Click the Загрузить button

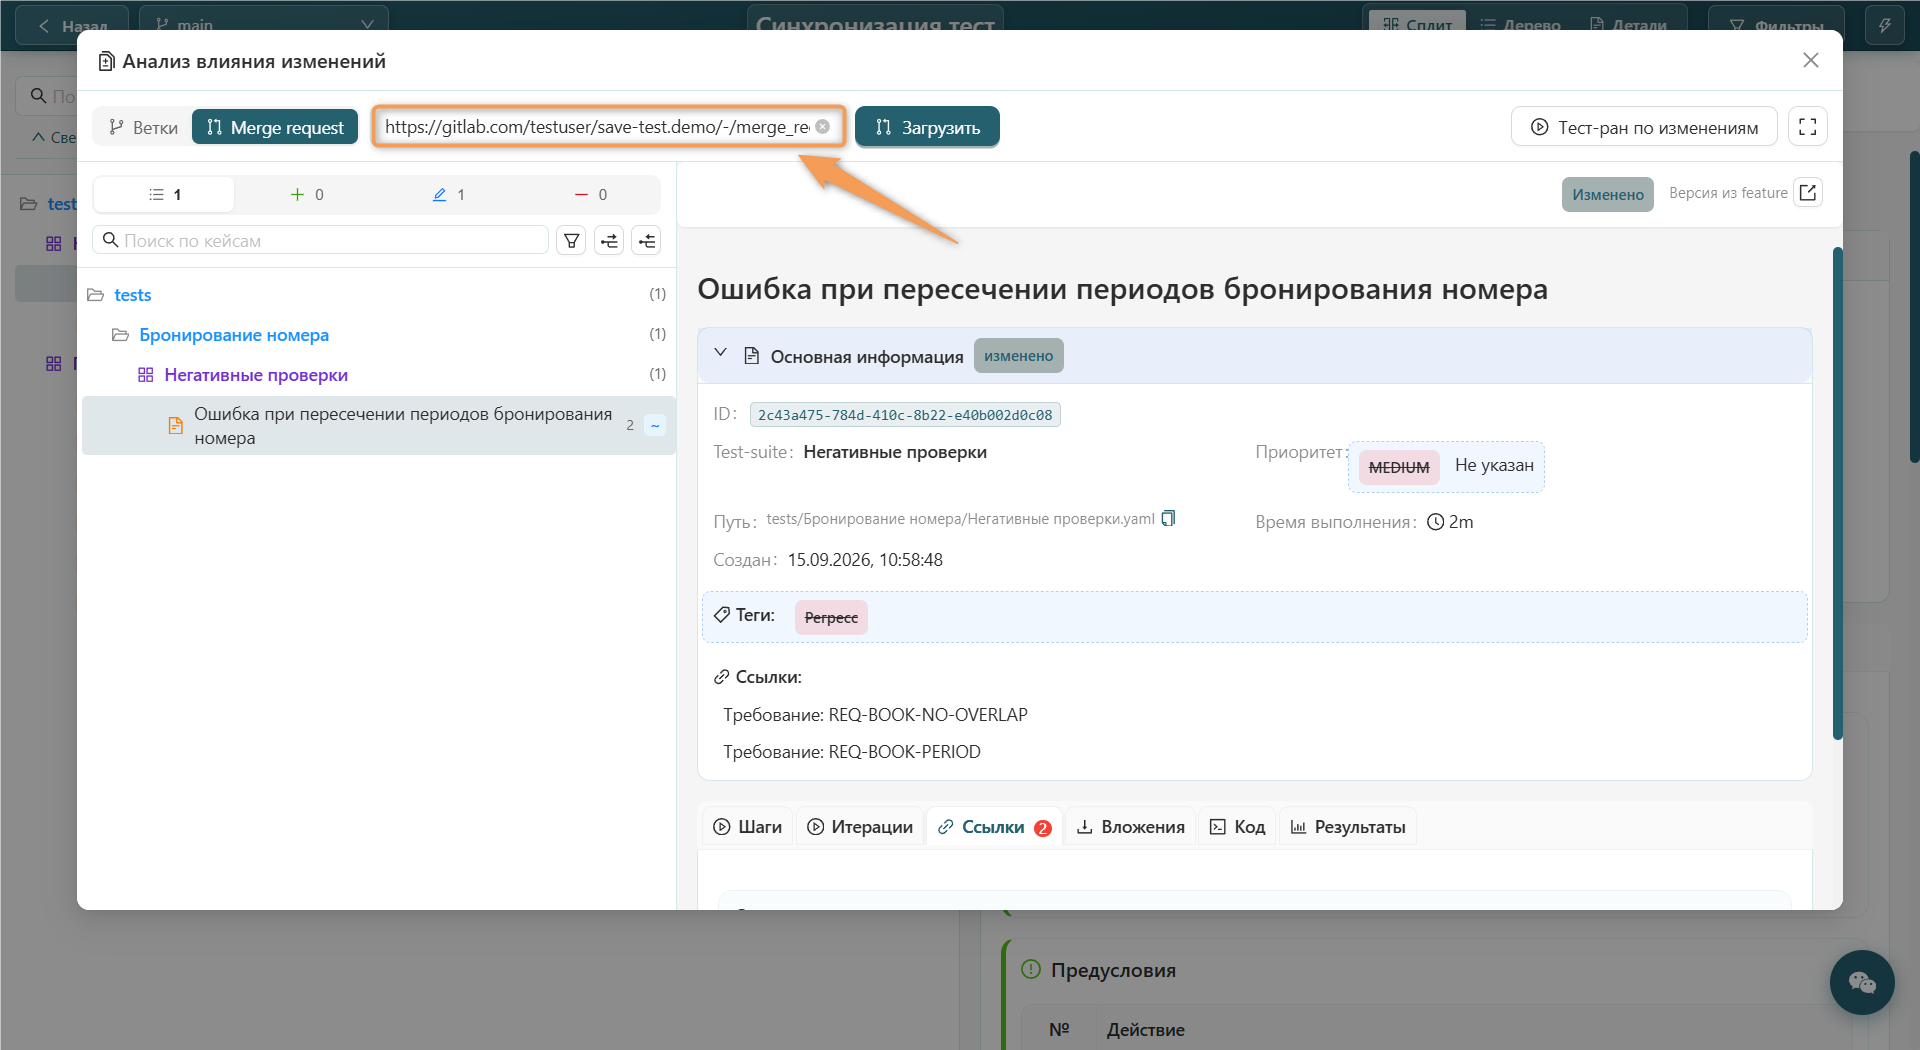pos(927,127)
